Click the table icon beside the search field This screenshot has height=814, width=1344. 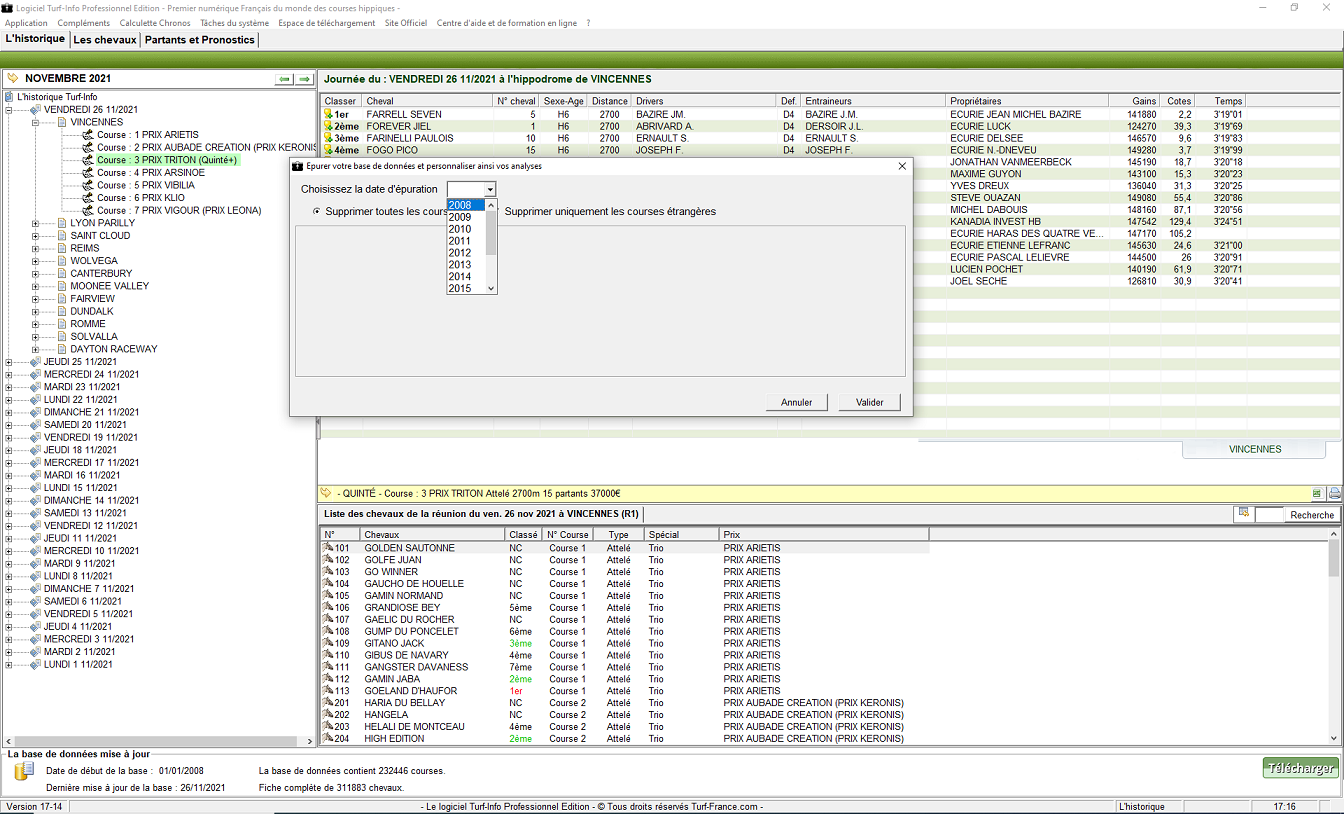(1243, 513)
